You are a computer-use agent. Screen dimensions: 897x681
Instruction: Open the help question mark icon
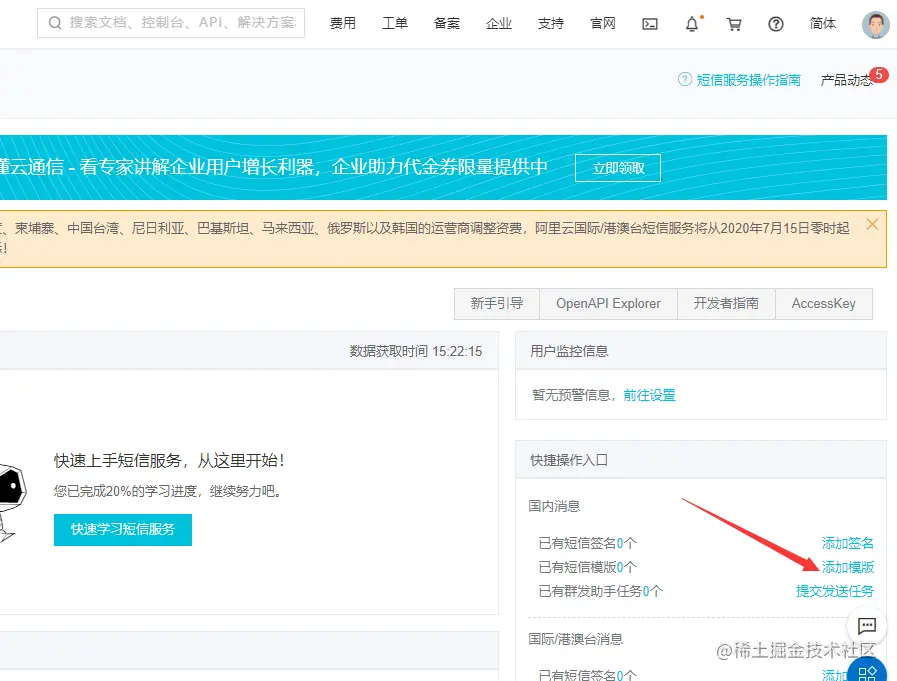[x=776, y=24]
